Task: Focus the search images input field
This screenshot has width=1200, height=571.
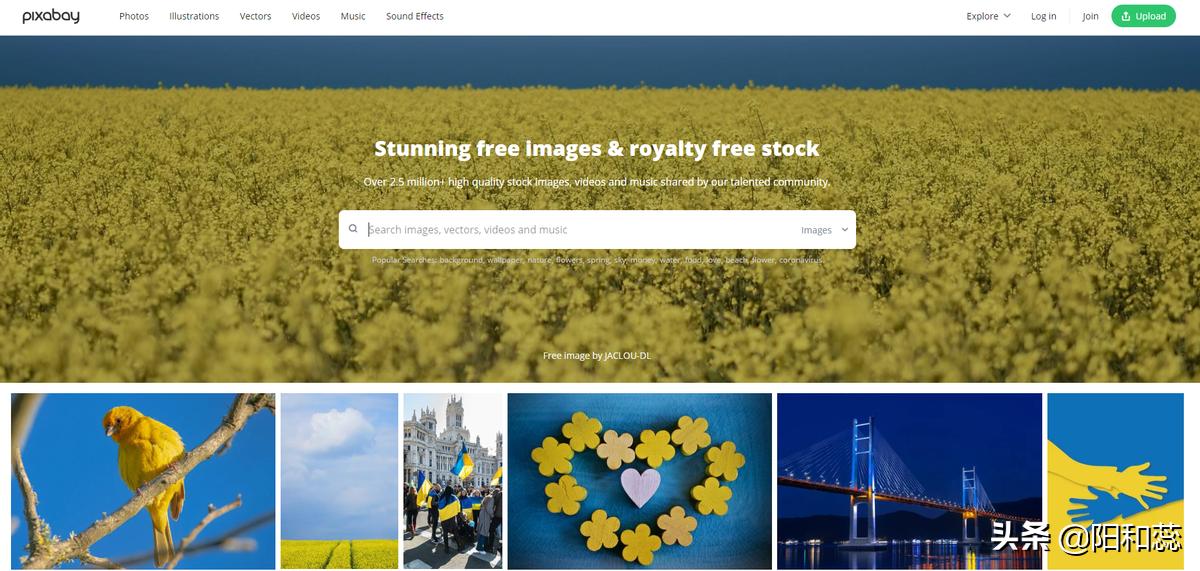Action: [580, 229]
